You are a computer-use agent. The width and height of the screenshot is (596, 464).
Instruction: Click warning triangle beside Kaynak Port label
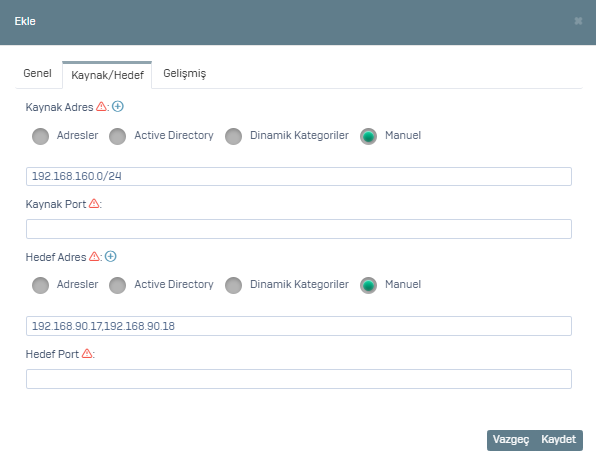pos(94,204)
